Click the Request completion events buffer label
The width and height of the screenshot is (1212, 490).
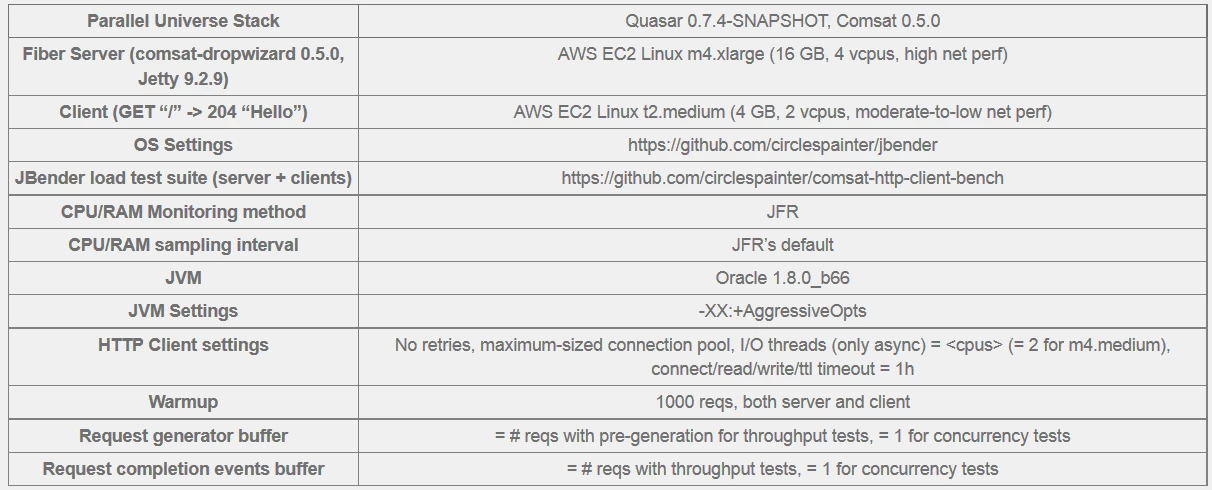coord(183,469)
